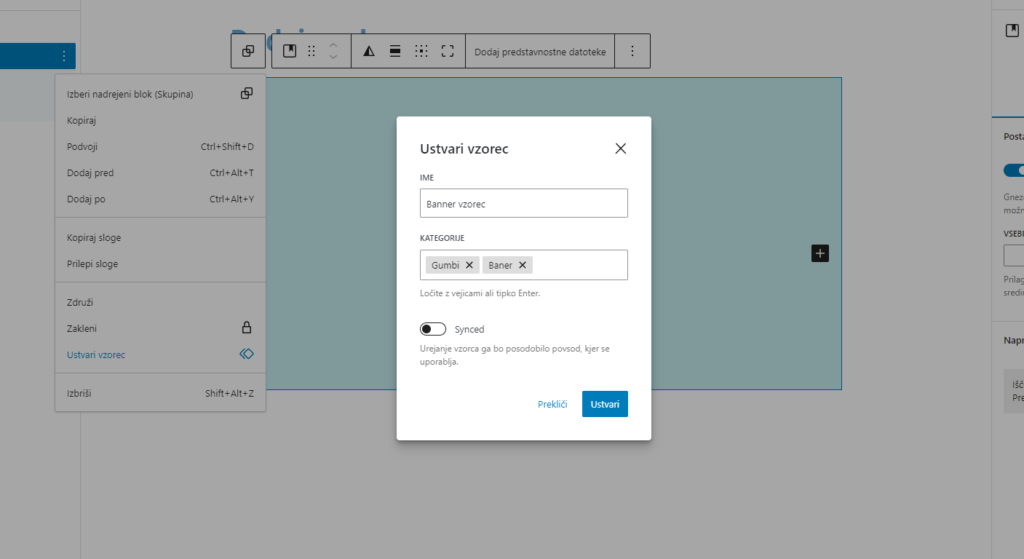Image resolution: width=1024 pixels, height=559 pixels.
Task: Click the black plus block inserter
Action: tap(820, 253)
